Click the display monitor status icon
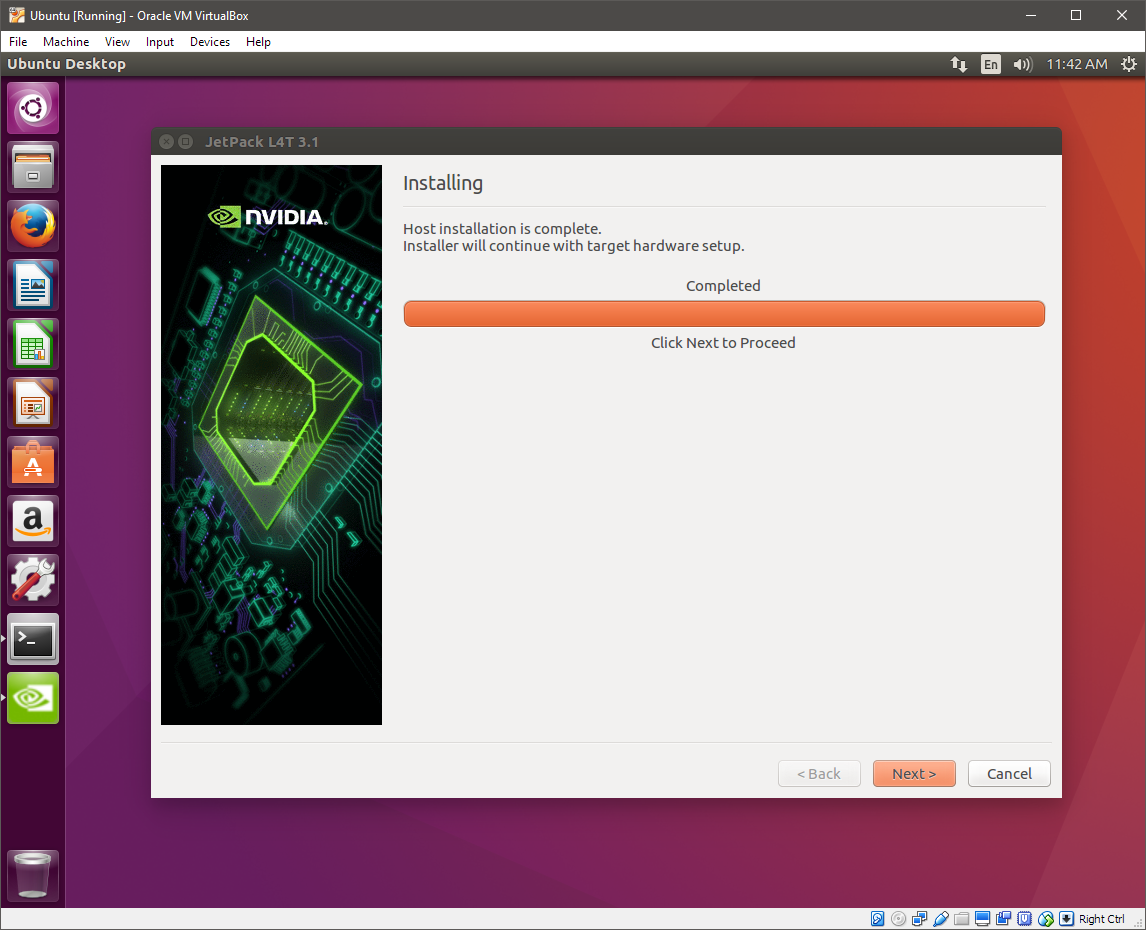The width and height of the screenshot is (1146, 930). point(983,919)
